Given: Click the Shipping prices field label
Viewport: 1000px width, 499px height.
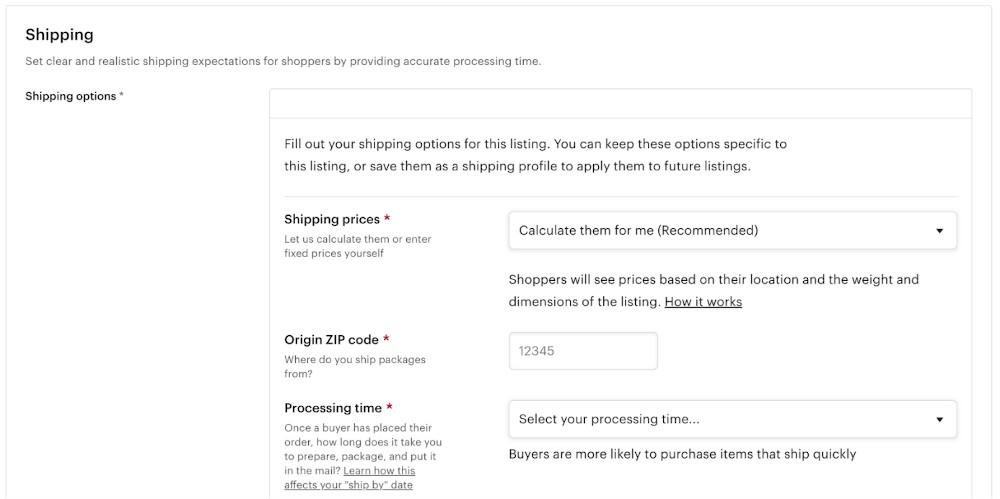Looking at the screenshot, I should (331, 219).
